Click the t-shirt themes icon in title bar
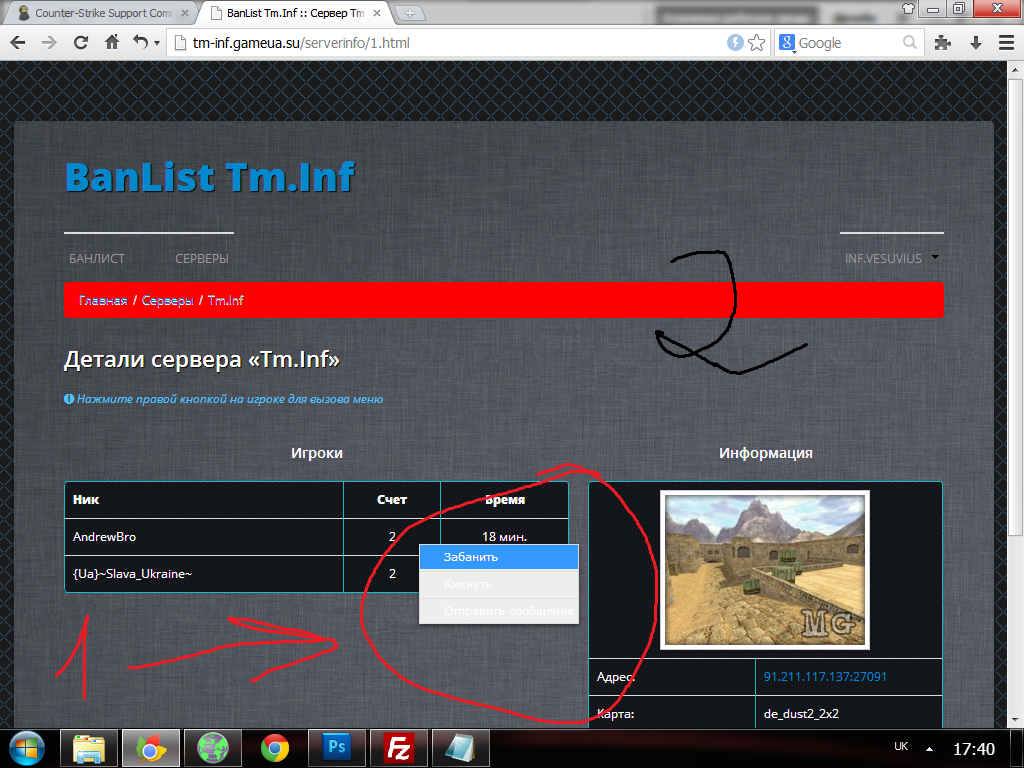The image size is (1024, 768). point(908,8)
